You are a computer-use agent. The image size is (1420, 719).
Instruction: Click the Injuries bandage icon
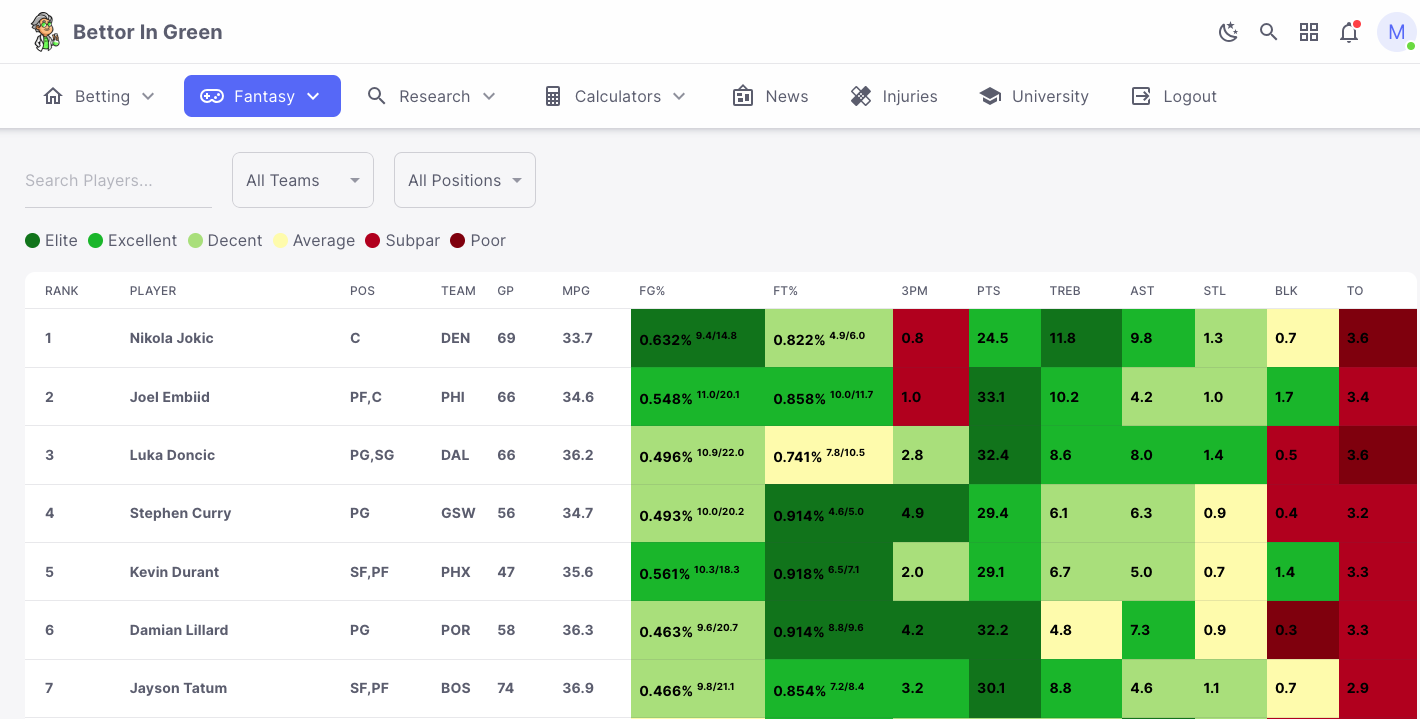(x=861, y=96)
